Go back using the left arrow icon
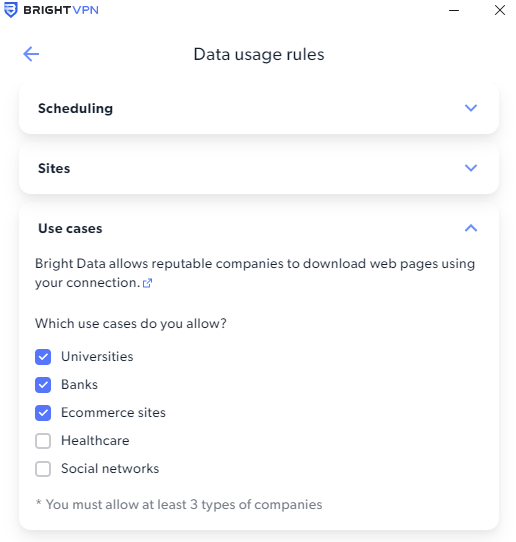This screenshot has height=542, width=516. click(x=31, y=54)
